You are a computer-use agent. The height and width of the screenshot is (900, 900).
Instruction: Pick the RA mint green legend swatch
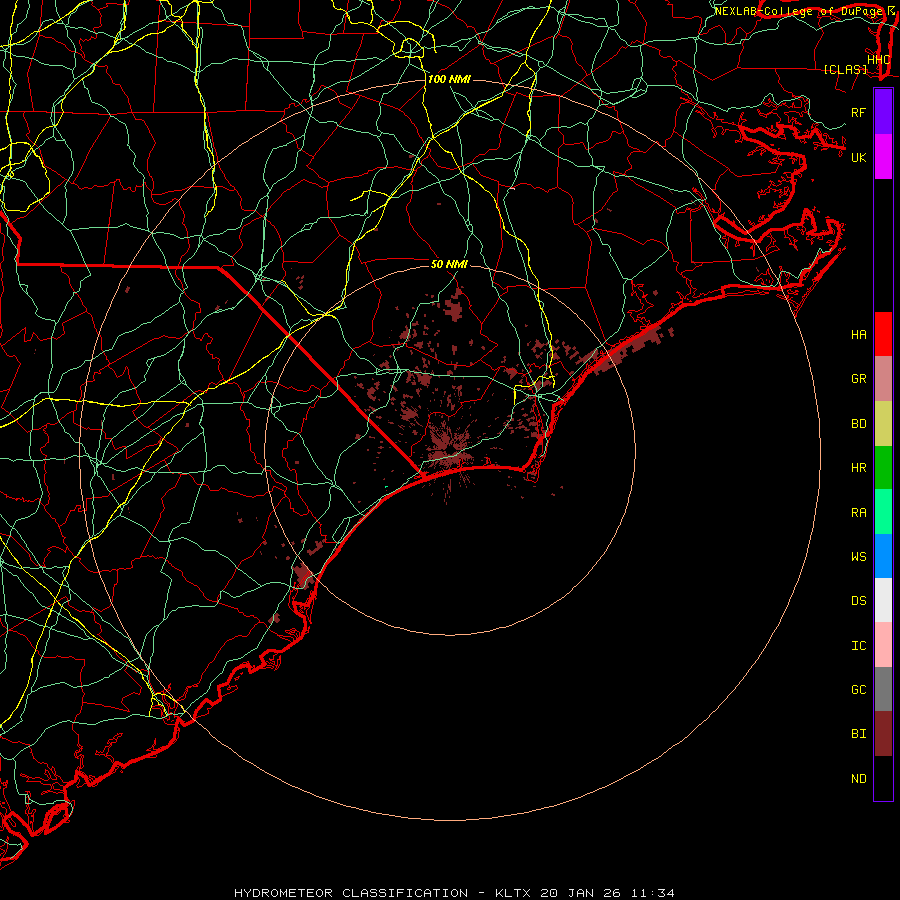coord(883,512)
